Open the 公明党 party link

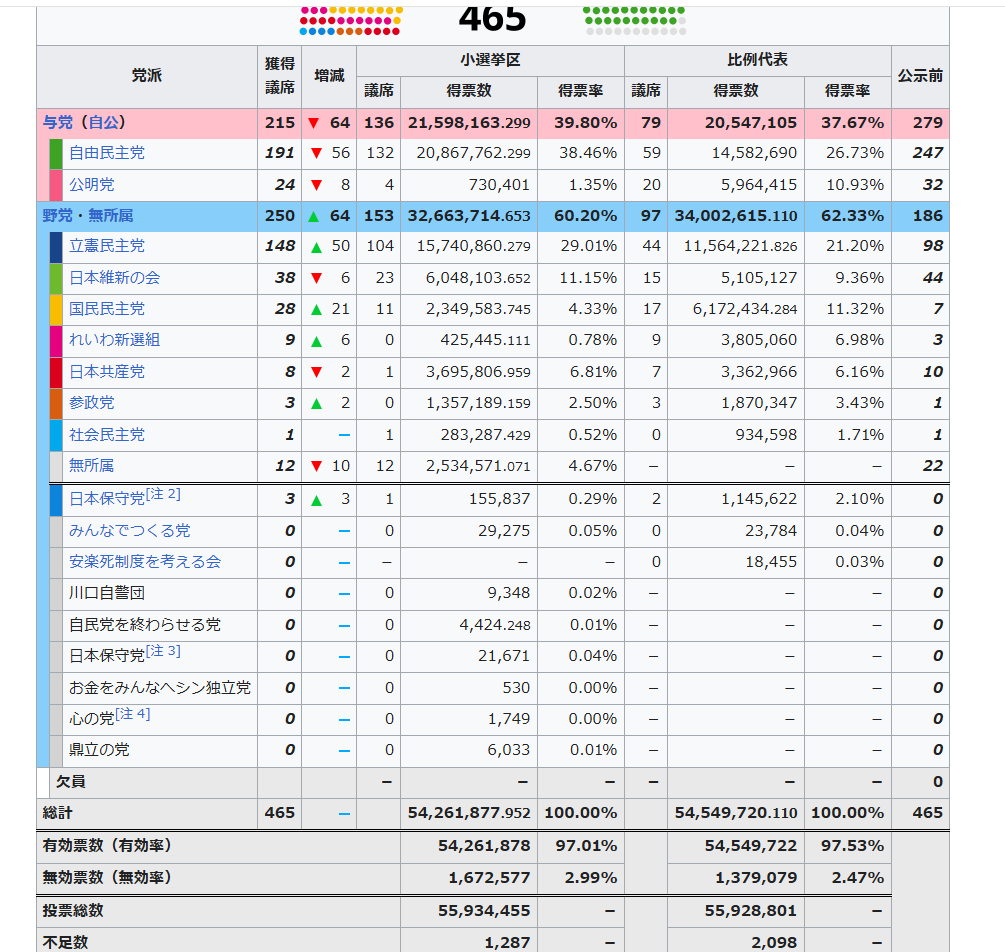click(x=92, y=185)
